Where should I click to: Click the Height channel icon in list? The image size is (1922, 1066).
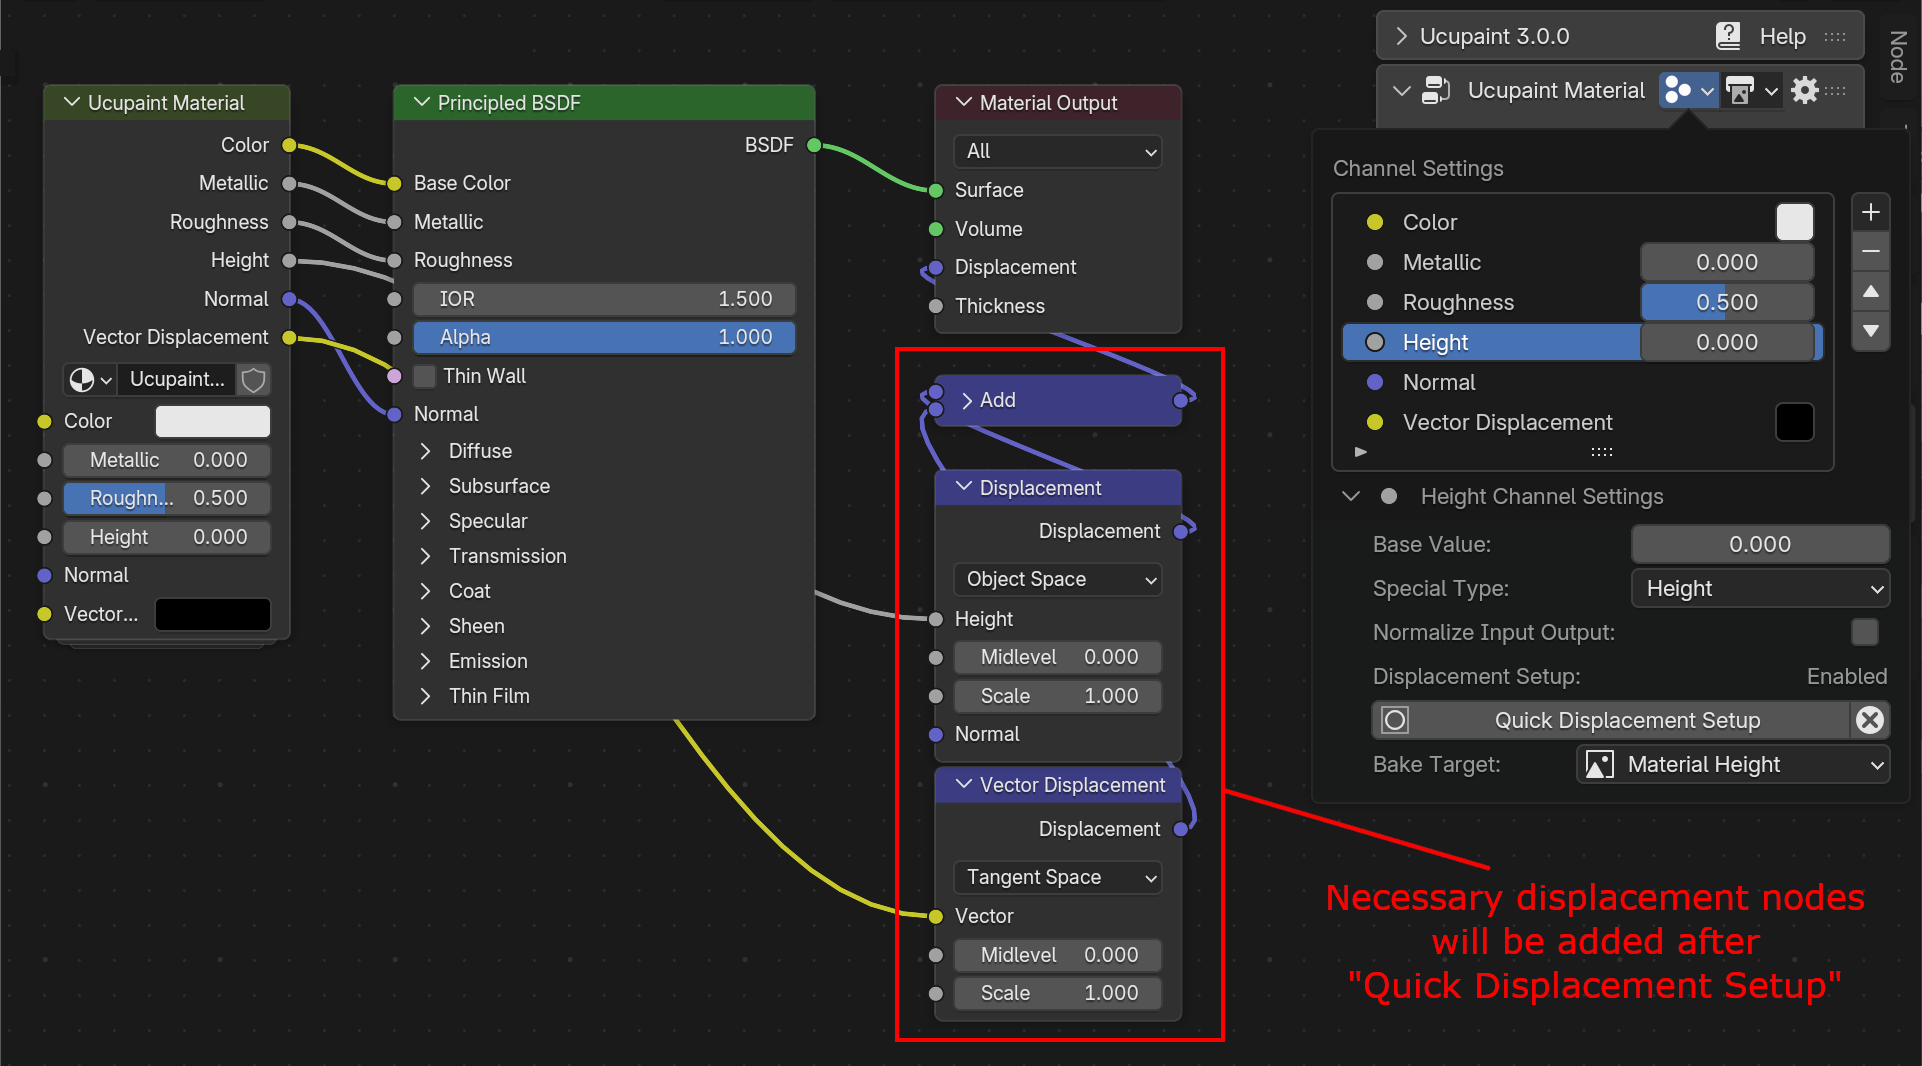pos(1375,342)
